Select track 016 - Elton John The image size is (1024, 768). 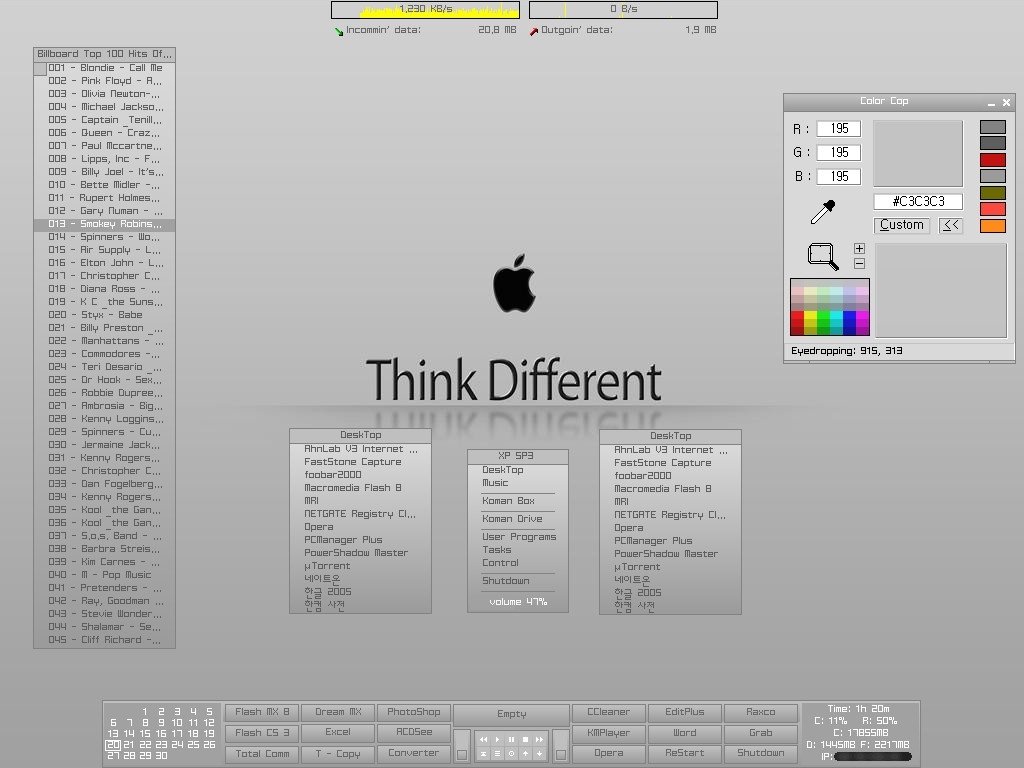tap(104, 263)
